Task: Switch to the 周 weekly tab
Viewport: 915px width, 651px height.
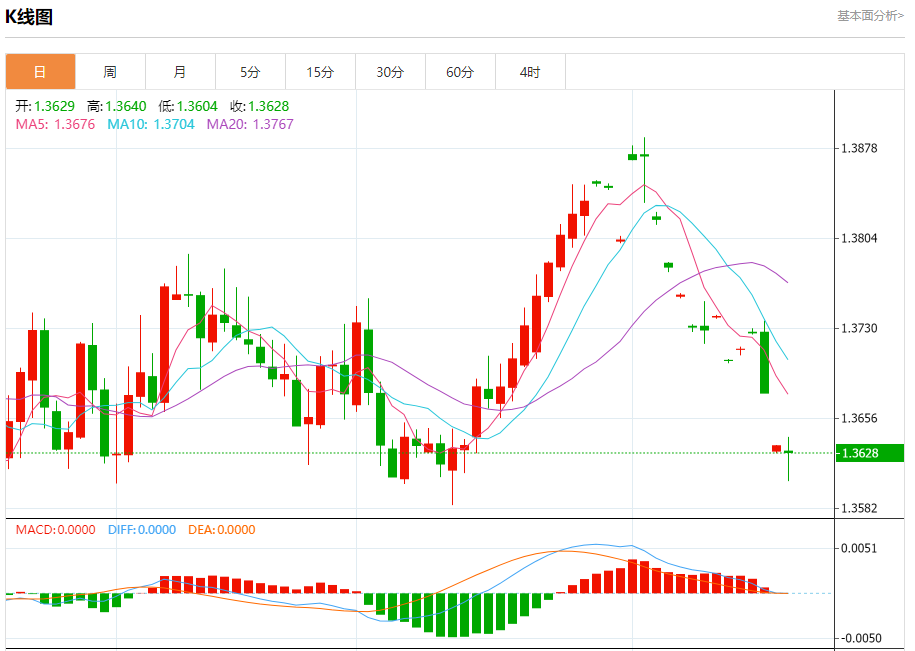Action: pos(110,72)
